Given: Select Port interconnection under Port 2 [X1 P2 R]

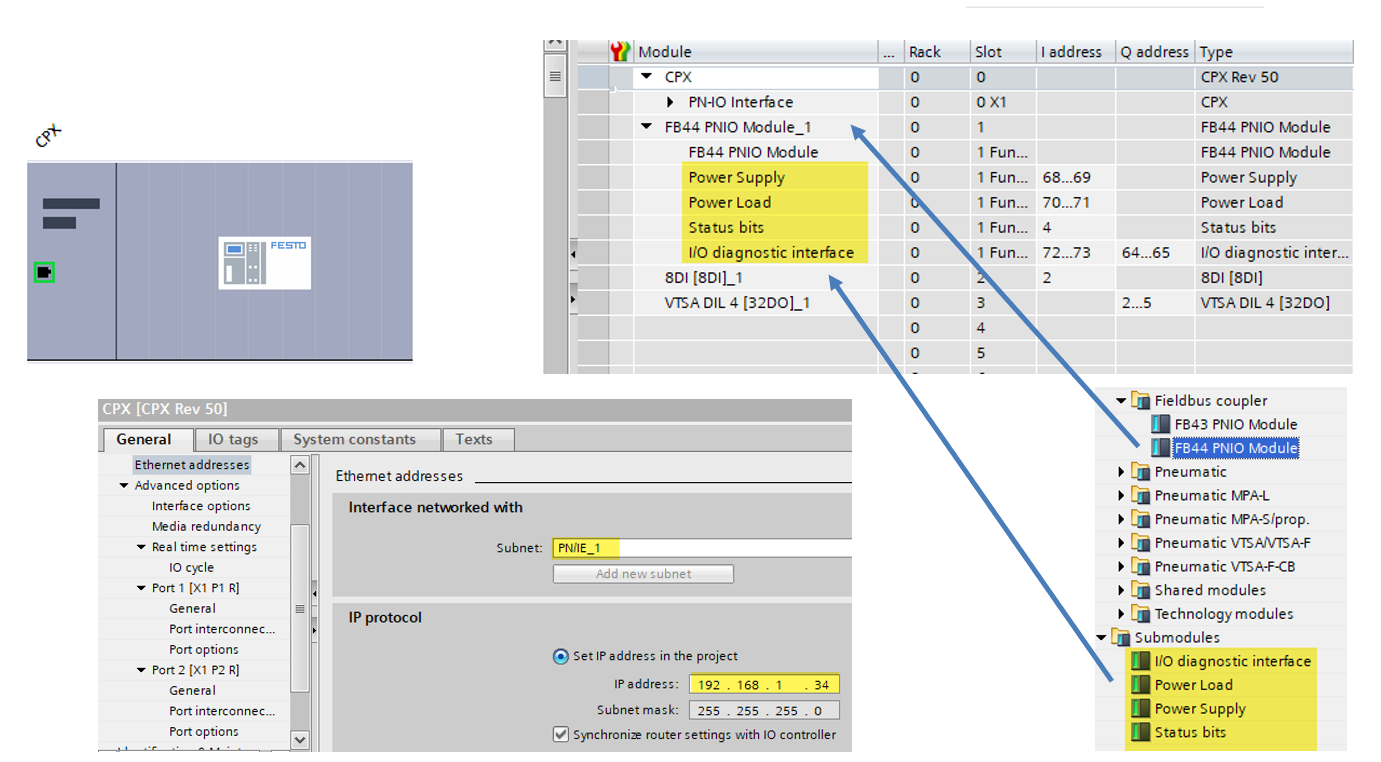Looking at the screenshot, I should [222, 711].
